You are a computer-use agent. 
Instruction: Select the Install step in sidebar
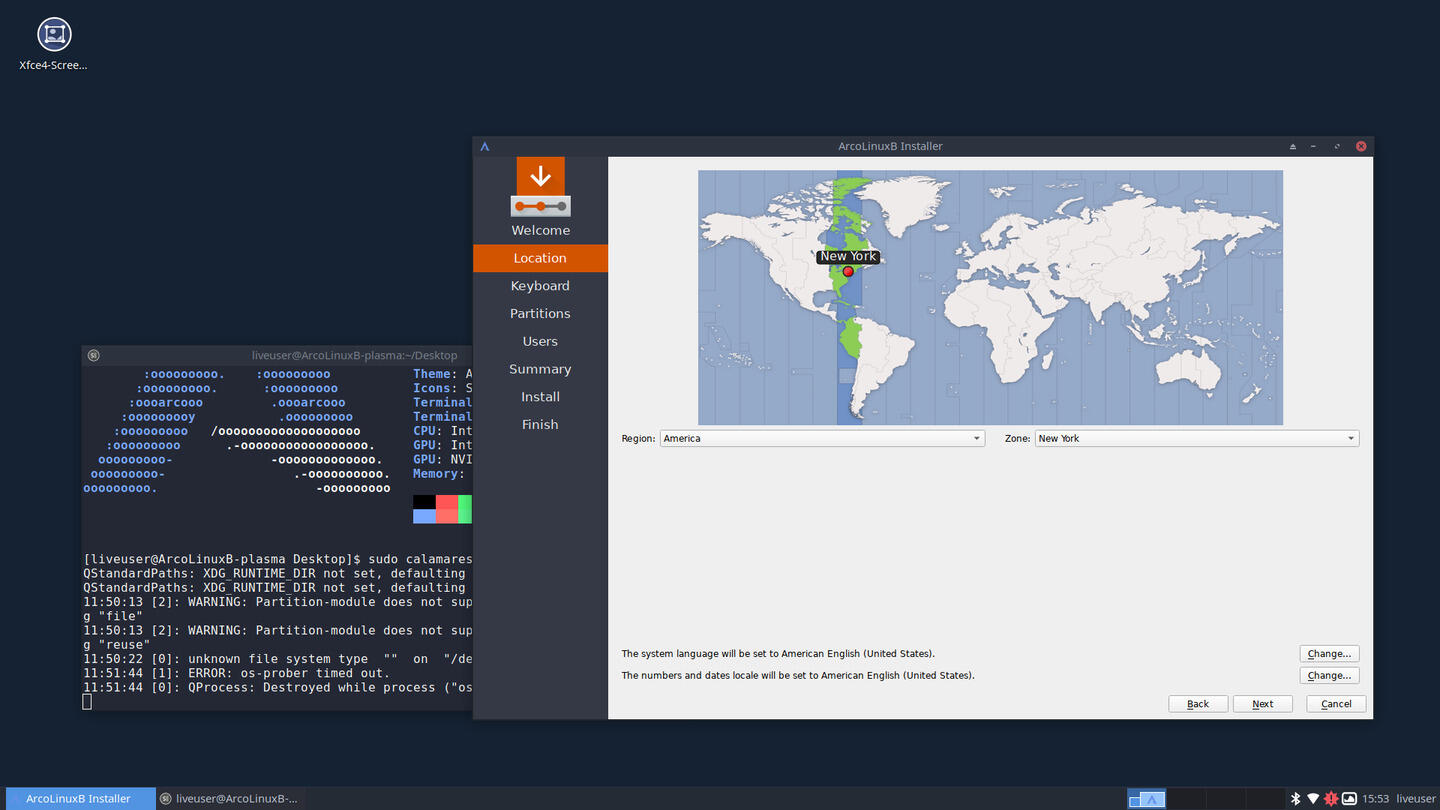point(540,397)
